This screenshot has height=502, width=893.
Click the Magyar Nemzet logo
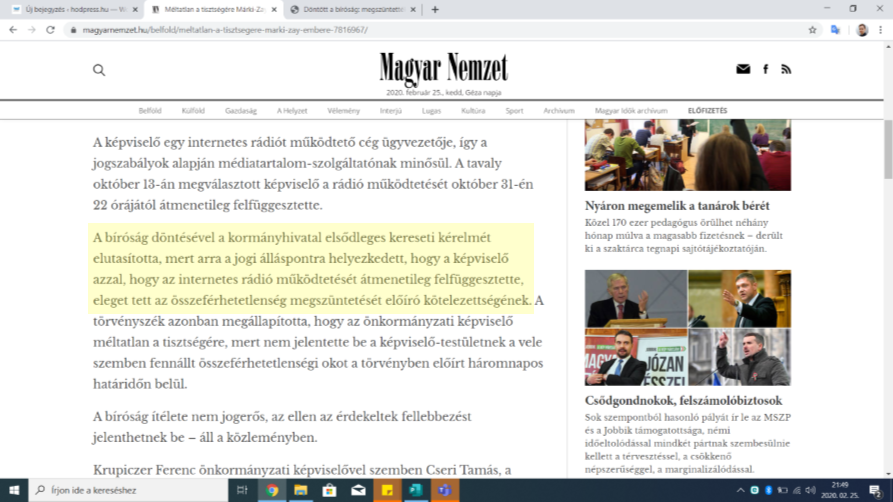(443, 68)
